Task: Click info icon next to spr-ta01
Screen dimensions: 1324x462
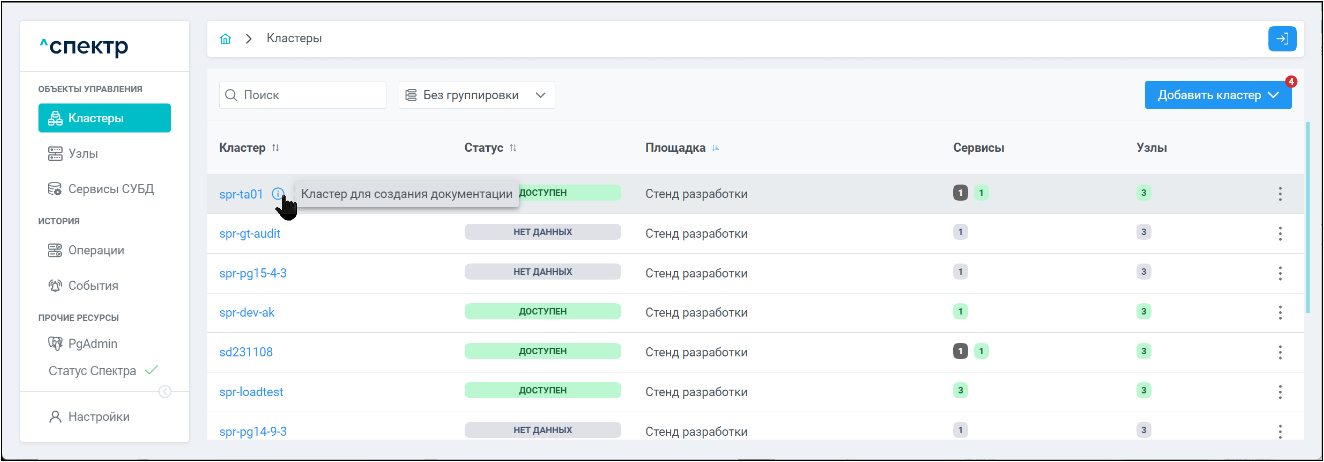Action: [277, 194]
